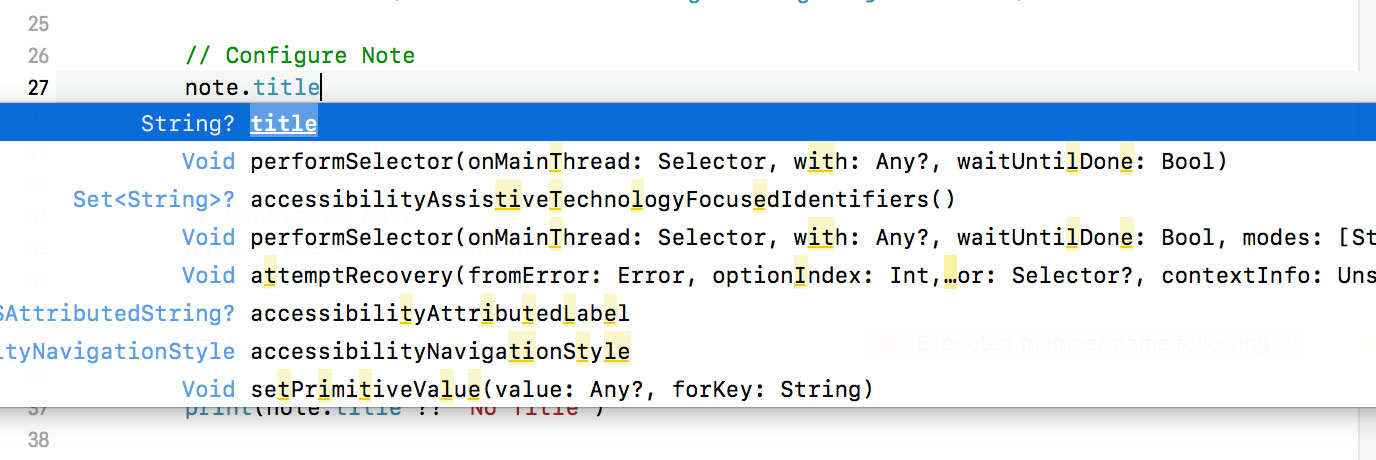Click the String? type beside the title suggestion
The image size is (1376, 460).
(188, 124)
